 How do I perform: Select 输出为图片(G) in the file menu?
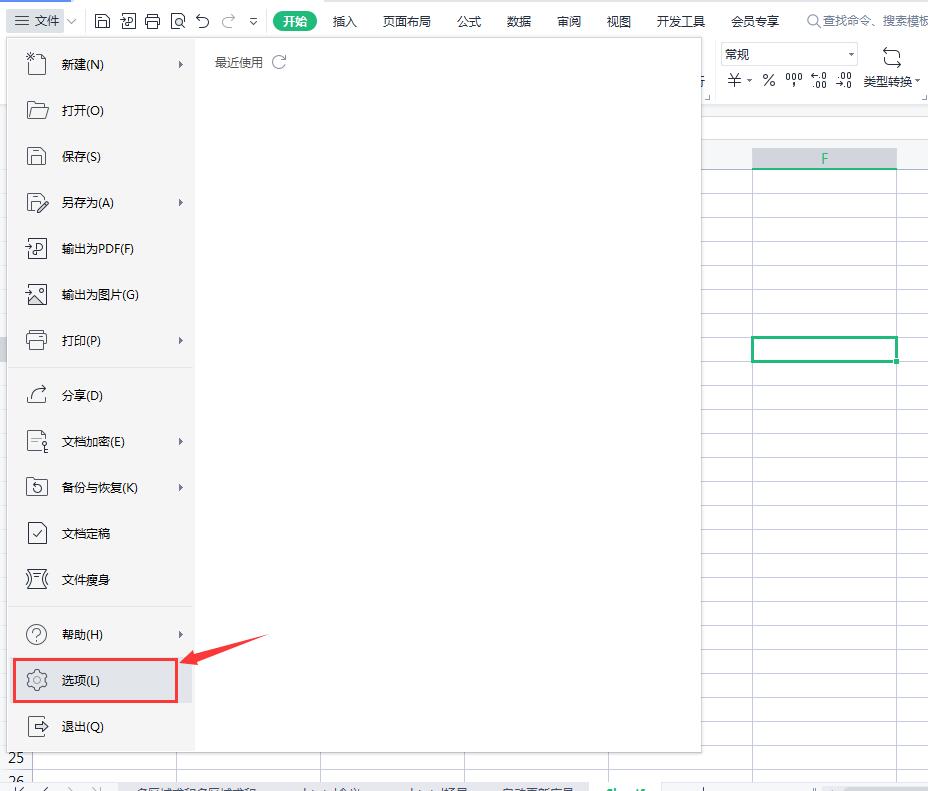tap(100, 295)
